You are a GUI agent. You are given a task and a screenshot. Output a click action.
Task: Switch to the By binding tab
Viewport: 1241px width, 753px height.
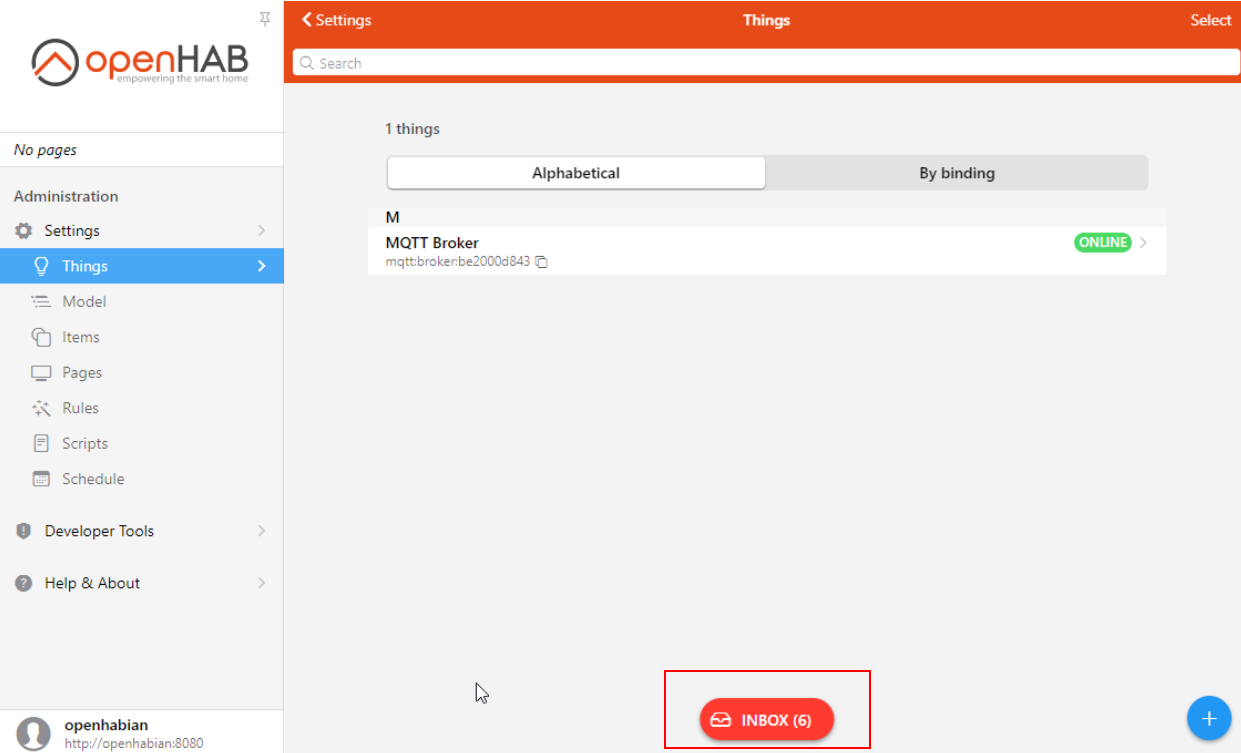(x=956, y=172)
